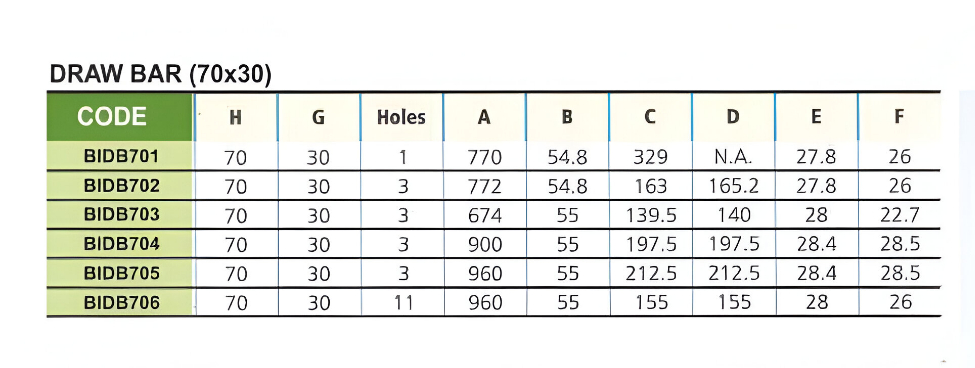Select the BIDB704 code cell
The height and width of the screenshot is (368, 975).
click(x=120, y=244)
